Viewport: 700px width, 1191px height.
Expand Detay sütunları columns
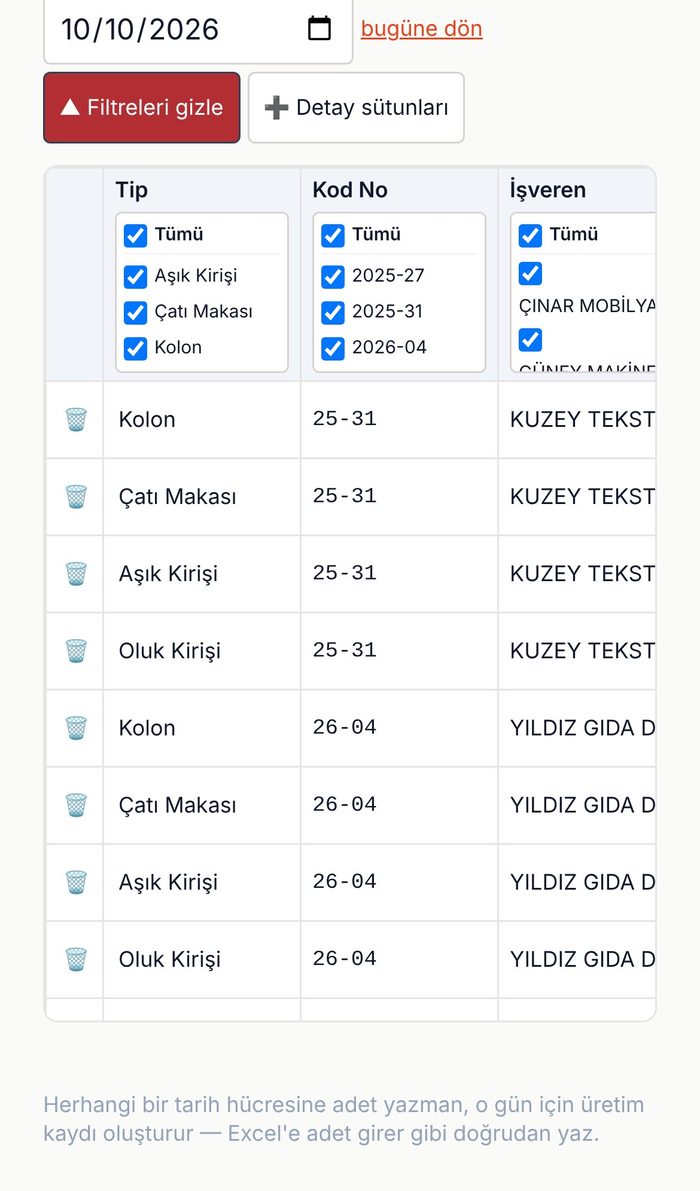click(356, 108)
